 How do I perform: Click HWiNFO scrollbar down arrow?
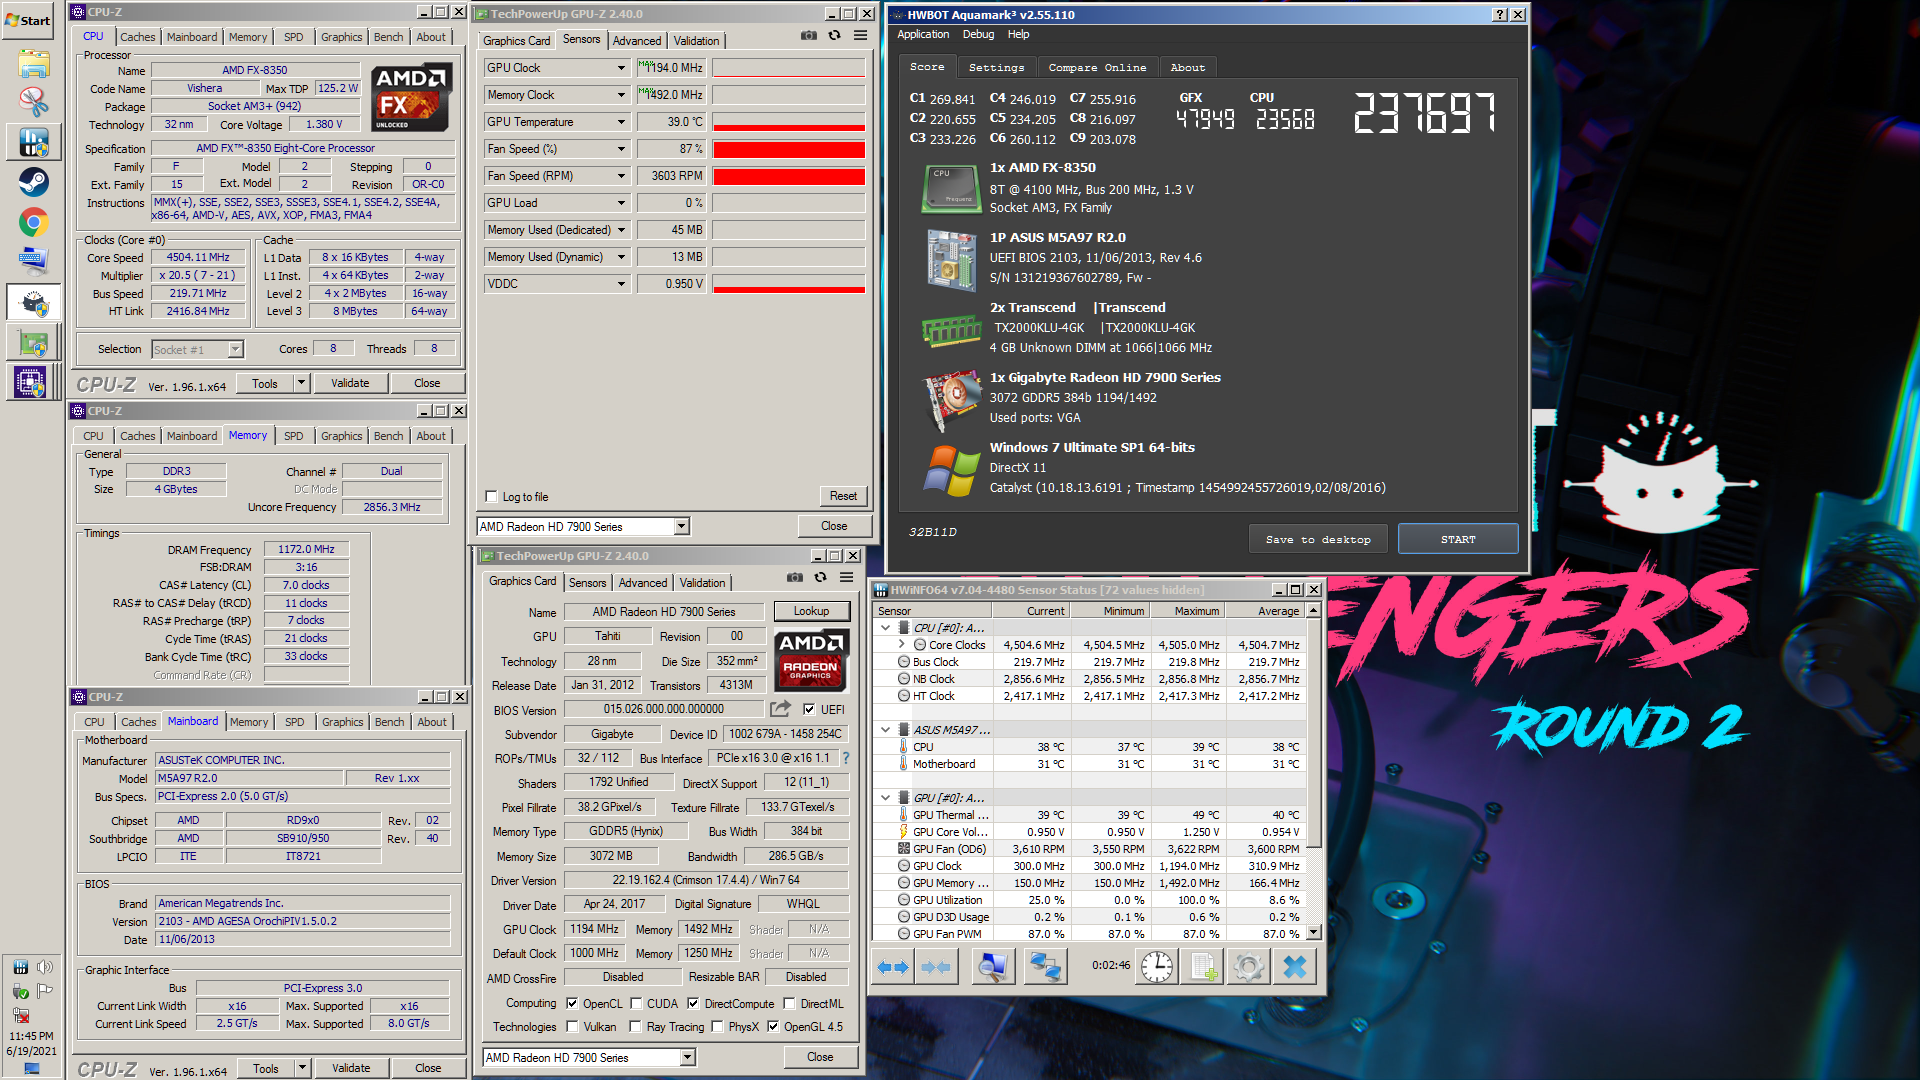pyautogui.click(x=1314, y=932)
